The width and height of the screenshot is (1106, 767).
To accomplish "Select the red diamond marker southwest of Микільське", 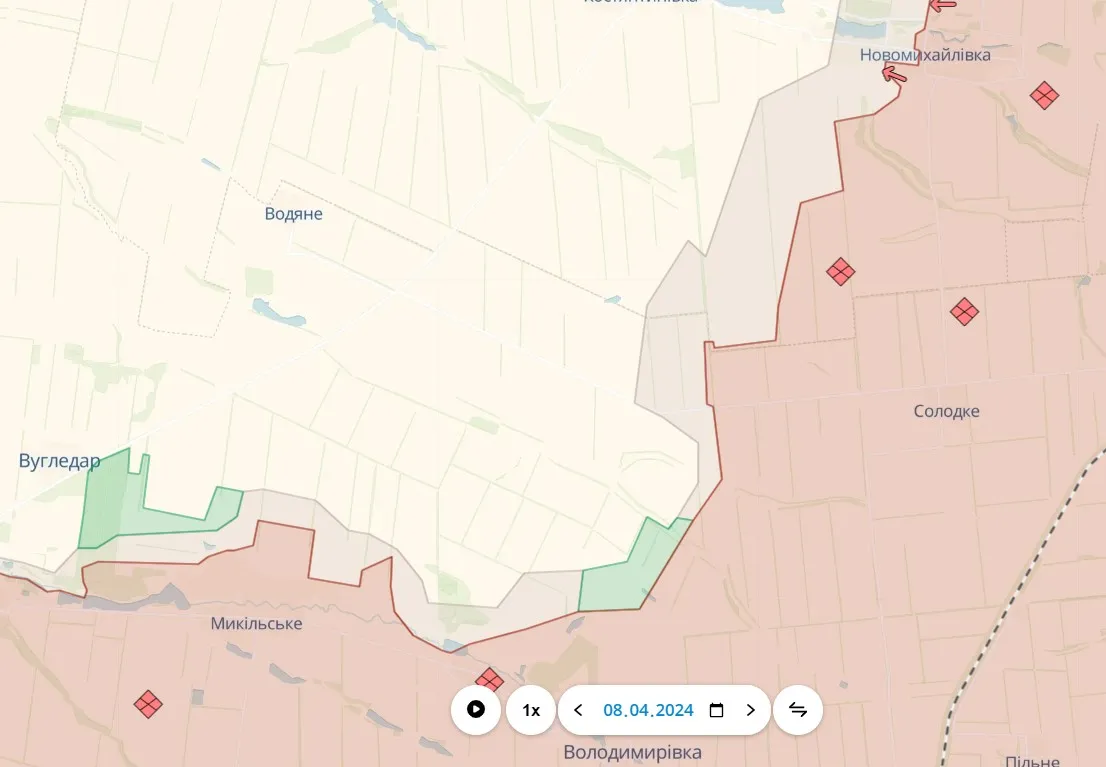I will pyautogui.click(x=148, y=704).
